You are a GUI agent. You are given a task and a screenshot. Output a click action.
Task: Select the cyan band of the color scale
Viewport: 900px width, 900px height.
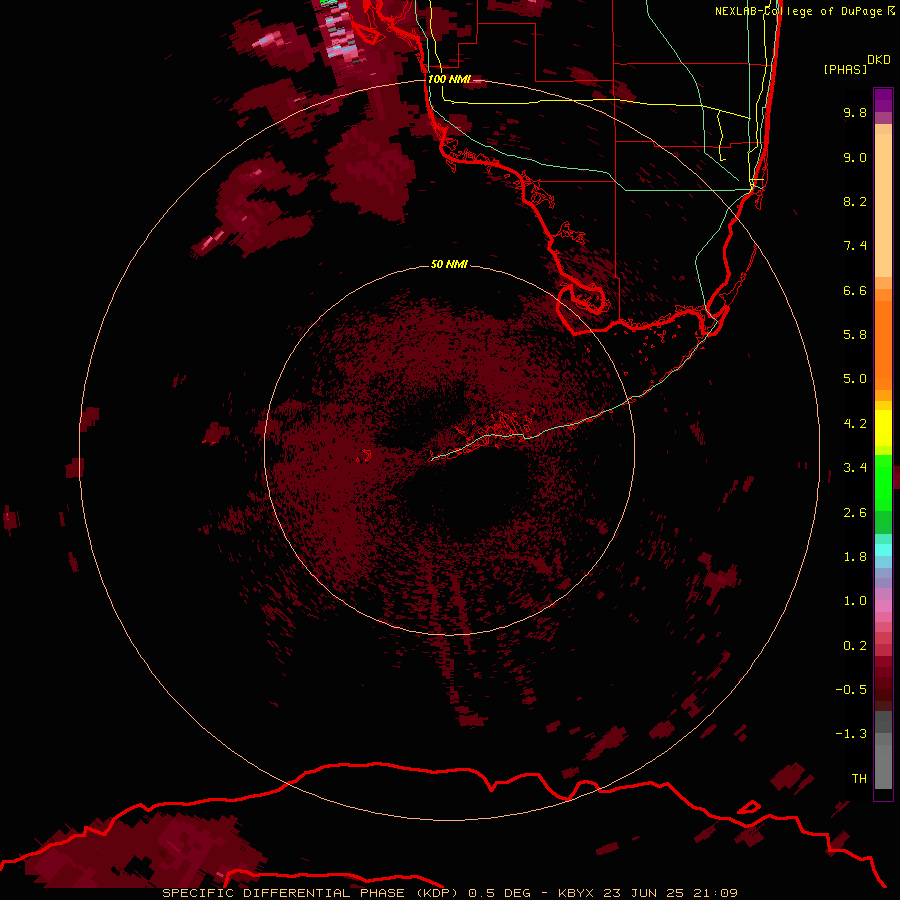[x=883, y=550]
